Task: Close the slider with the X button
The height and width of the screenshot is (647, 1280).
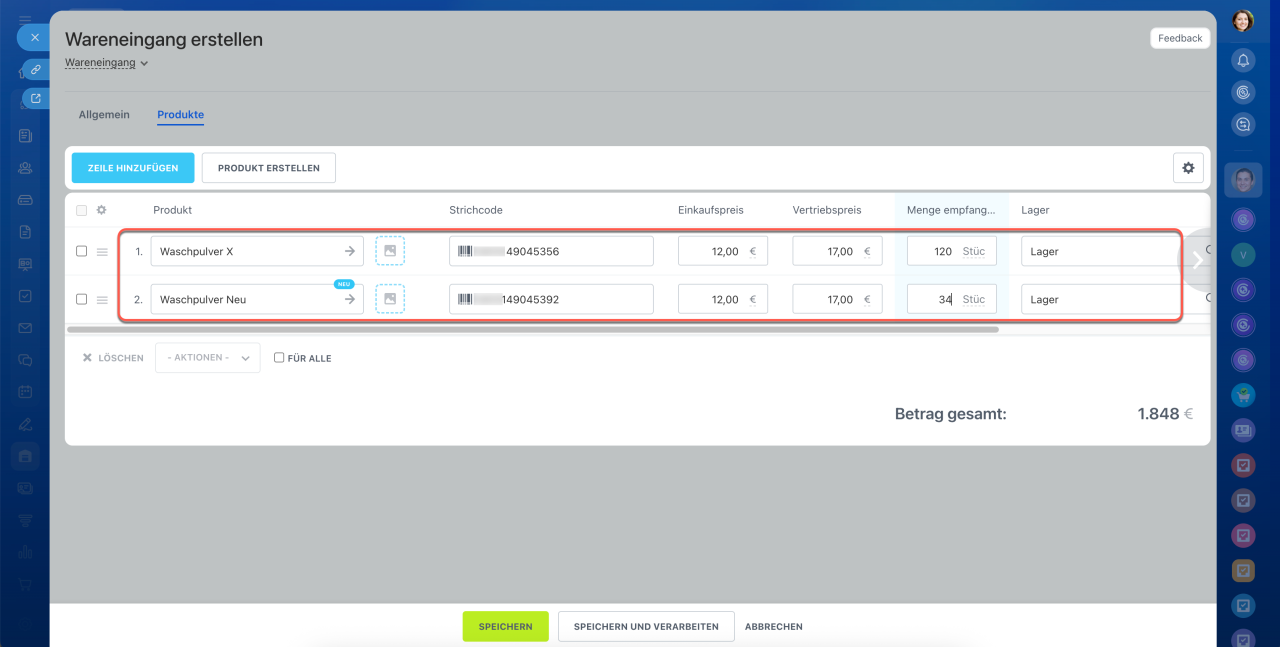Action: point(34,38)
